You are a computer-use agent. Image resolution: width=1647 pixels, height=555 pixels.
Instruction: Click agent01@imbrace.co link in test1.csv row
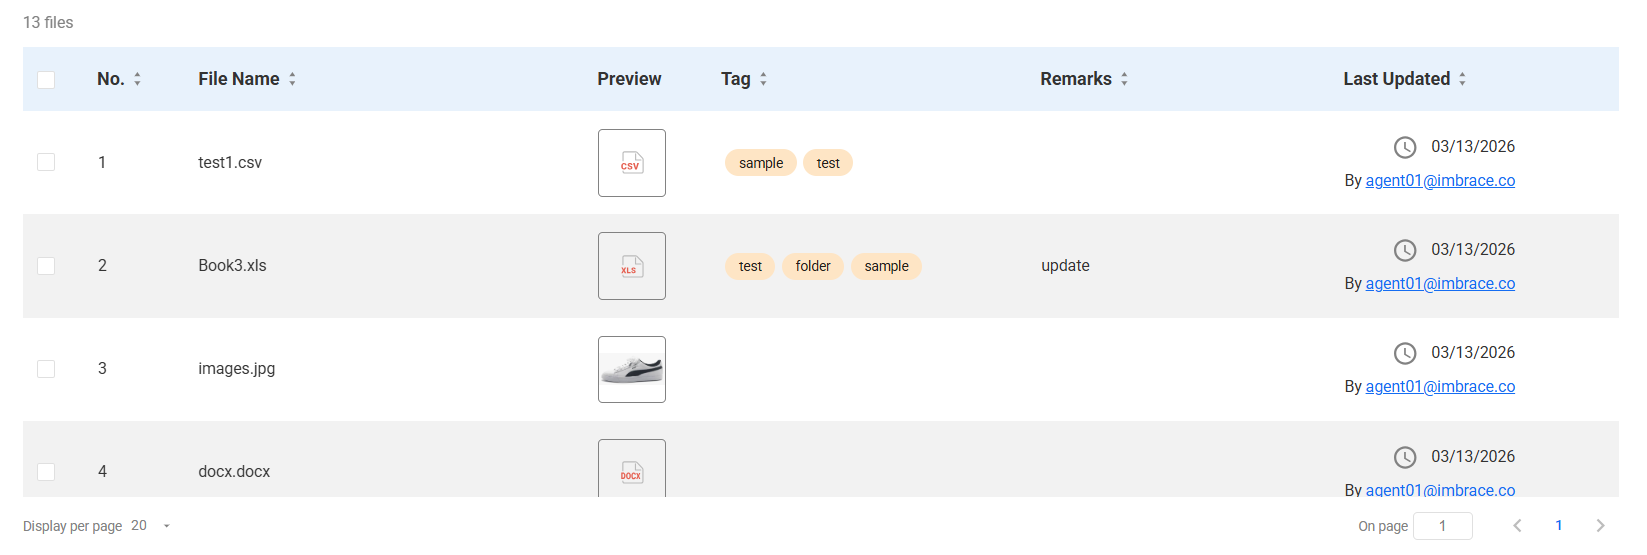1440,181
